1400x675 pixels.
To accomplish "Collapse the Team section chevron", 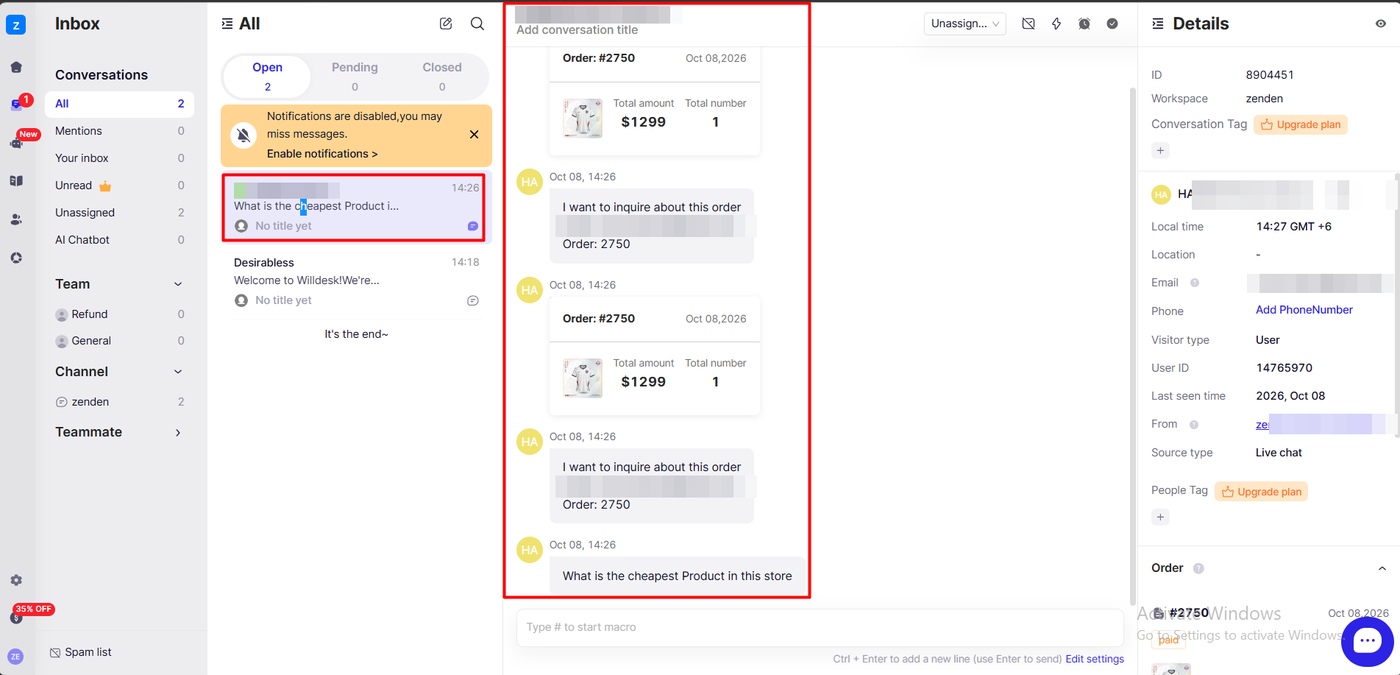I will coord(178,285).
